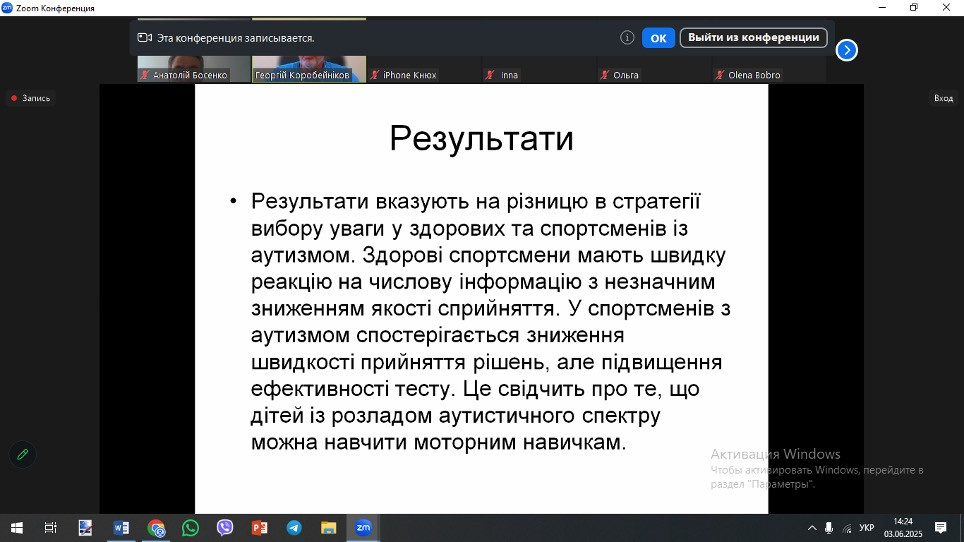Open Microsoft Word from the taskbar
The height and width of the screenshot is (542, 964).
click(x=121, y=527)
